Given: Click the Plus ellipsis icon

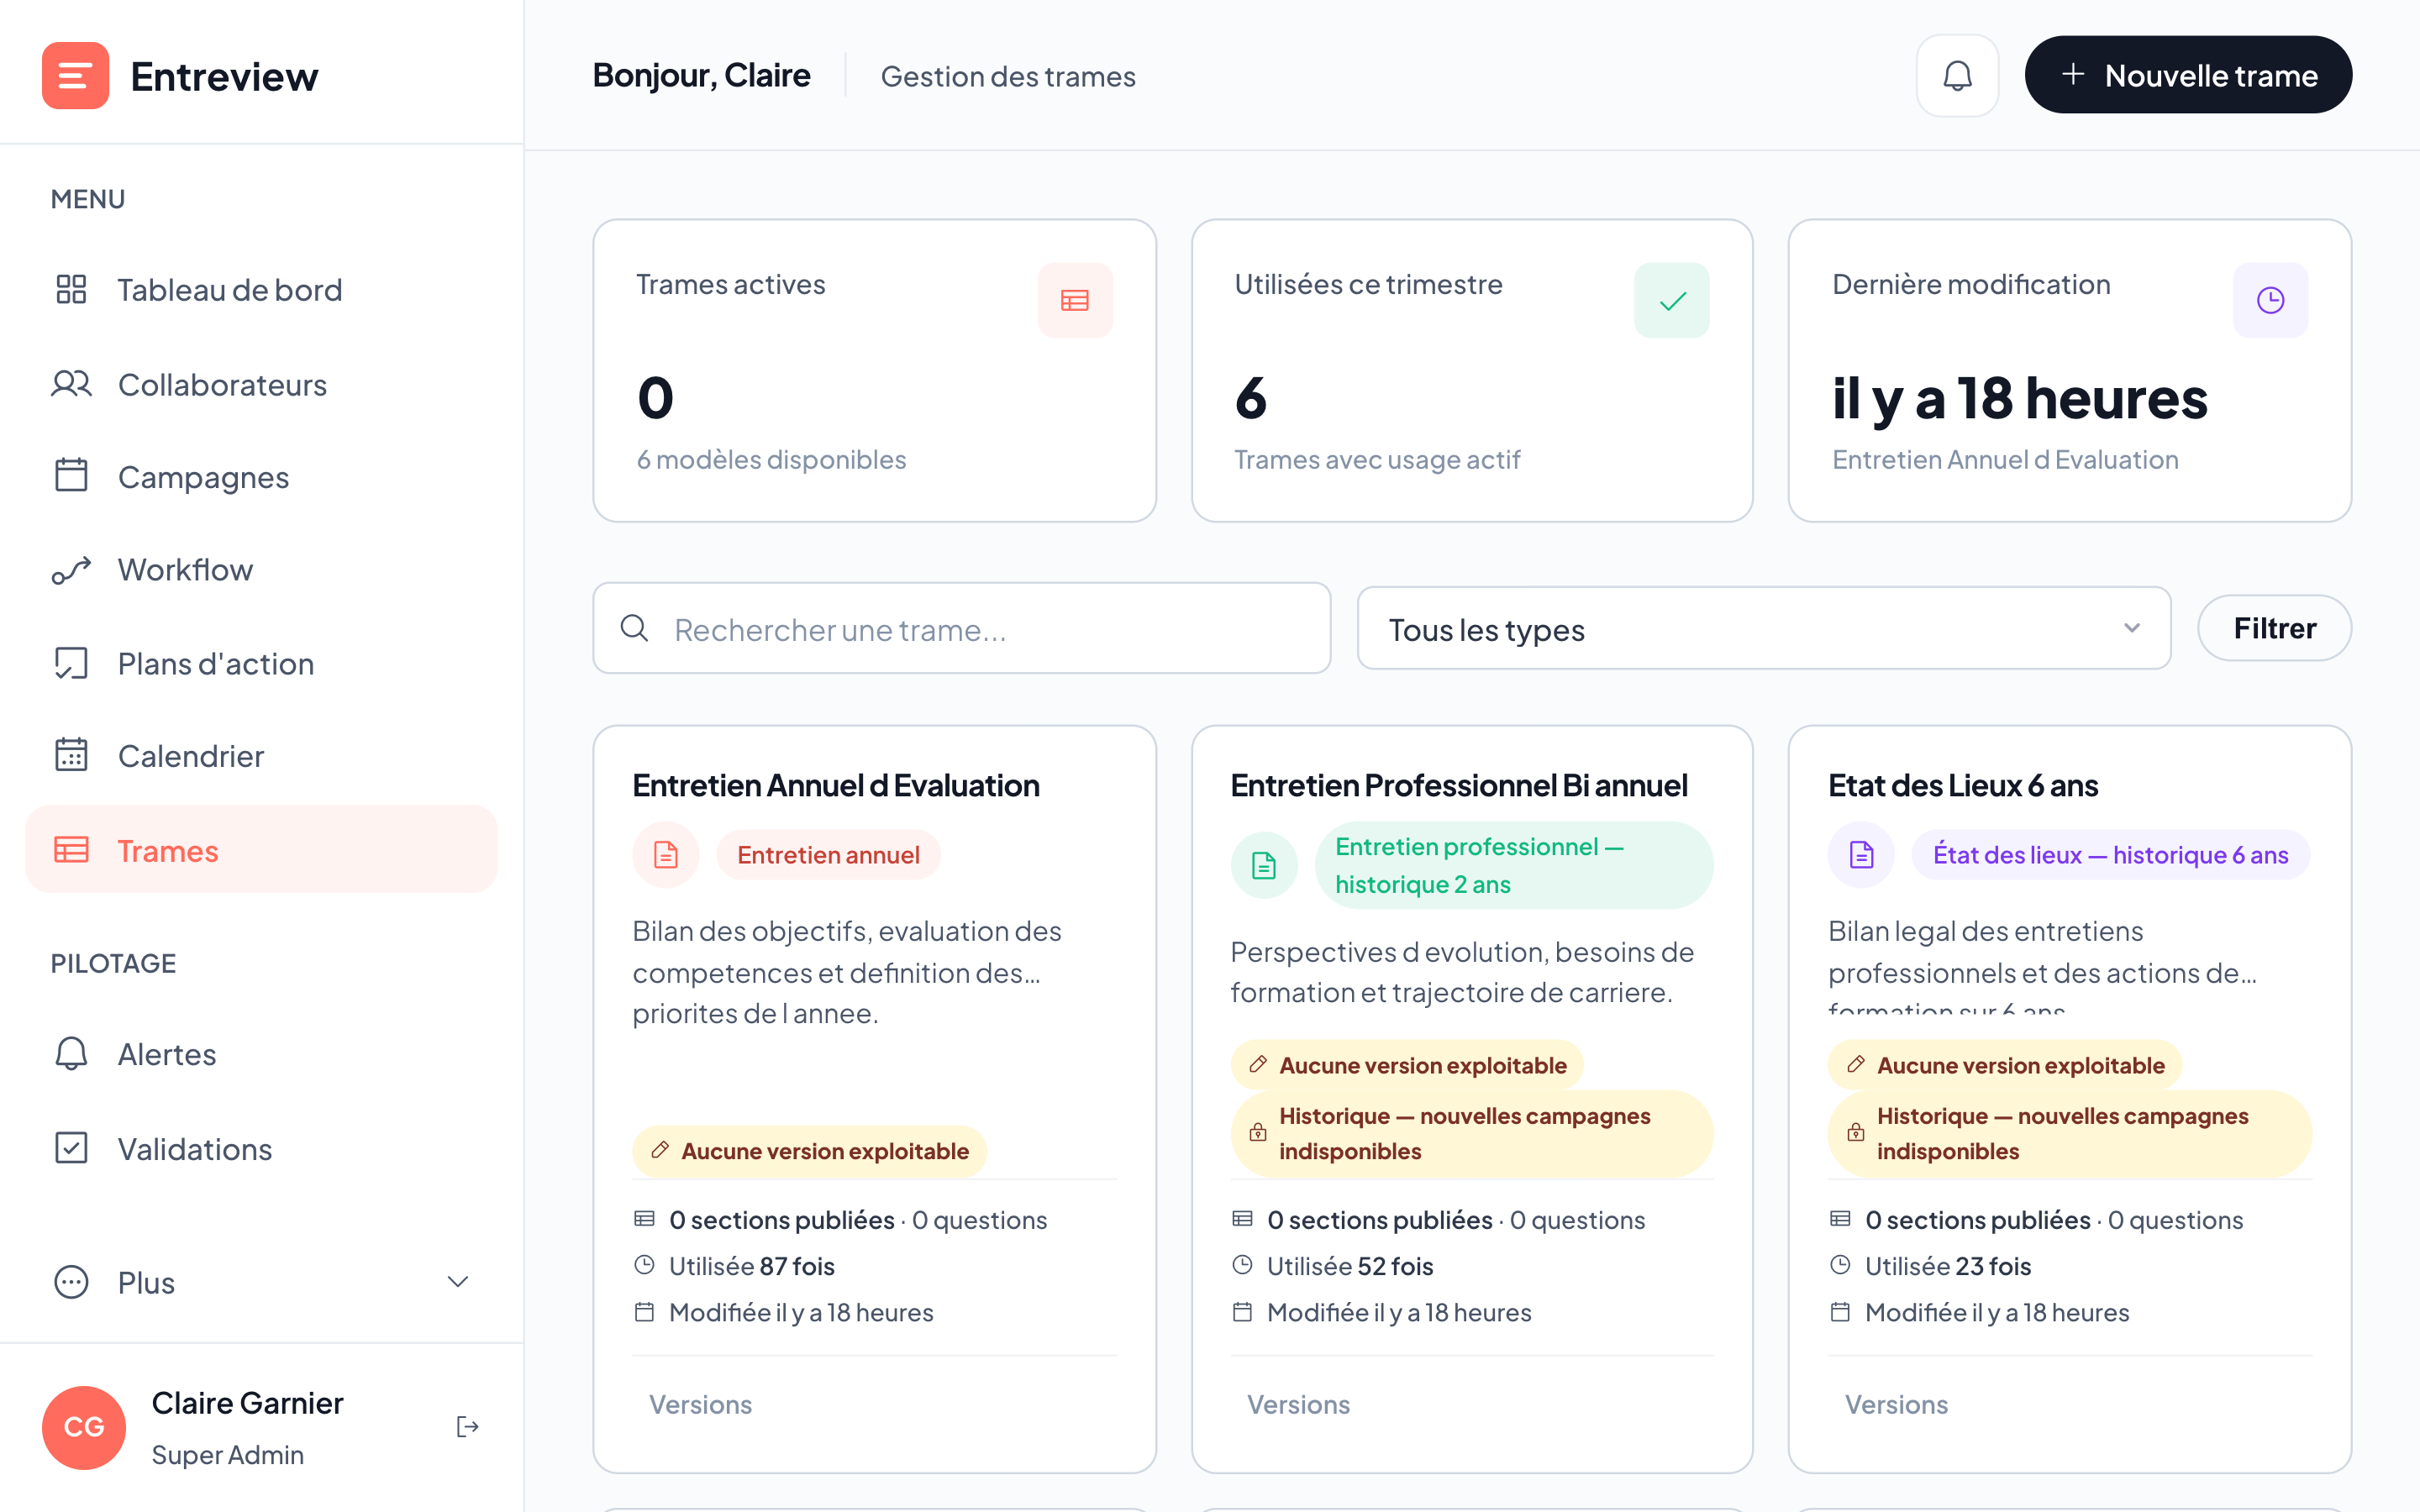Looking at the screenshot, I should pos(71,1282).
